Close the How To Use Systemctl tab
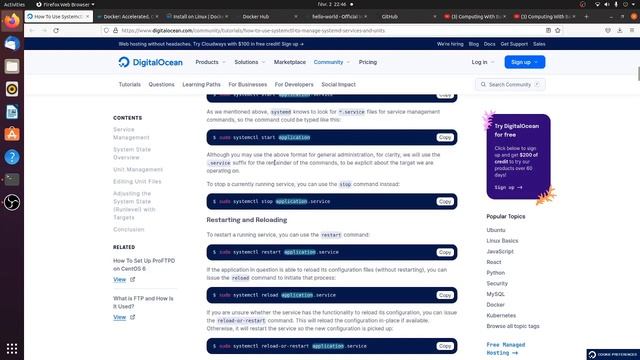 (87, 16)
